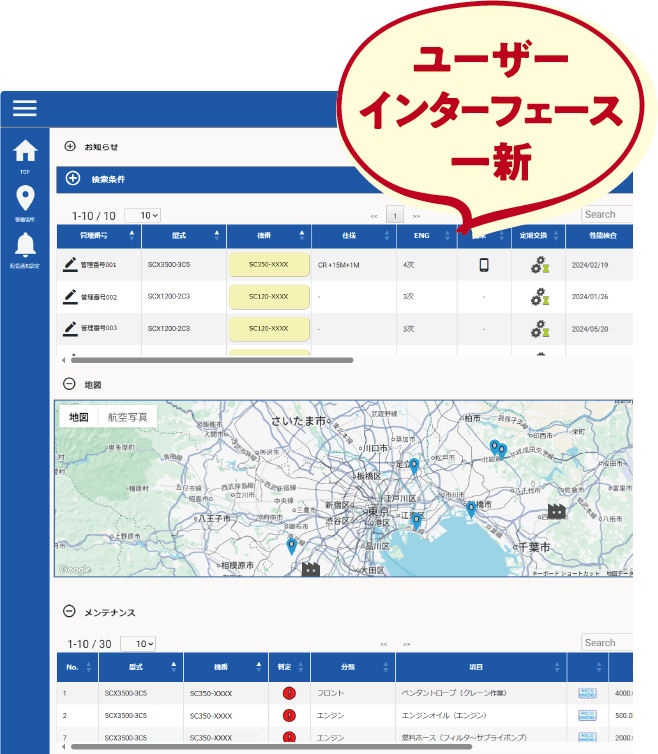
Task: Click red alert icon in maintenance row 2
Action: click(289, 716)
